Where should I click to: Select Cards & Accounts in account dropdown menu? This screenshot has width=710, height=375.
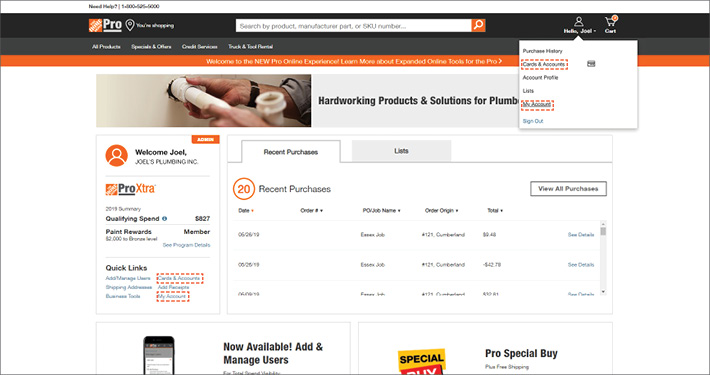544,64
